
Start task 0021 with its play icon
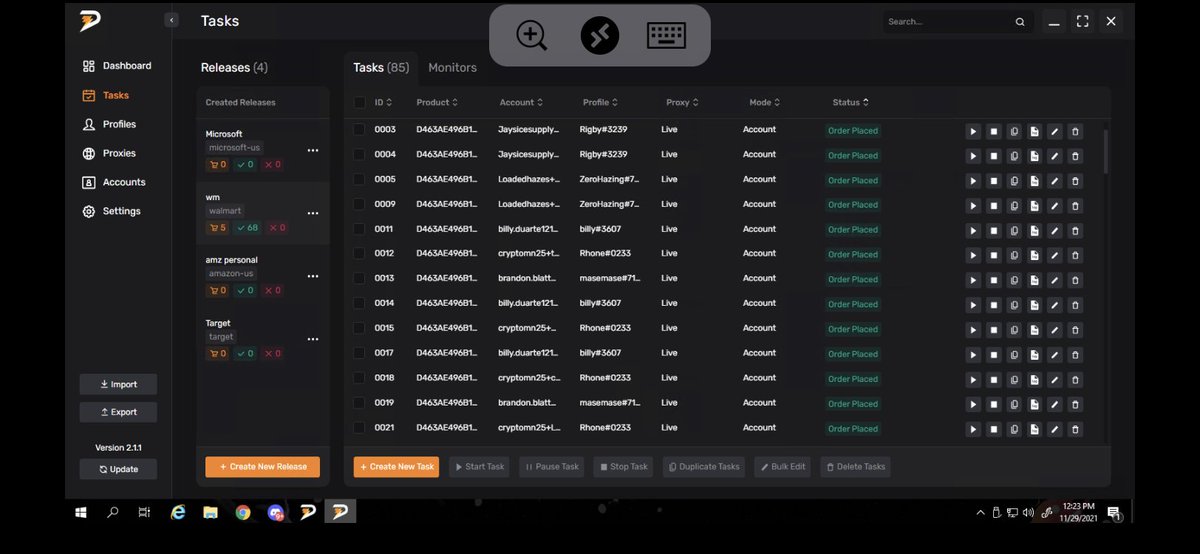click(x=973, y=429)
